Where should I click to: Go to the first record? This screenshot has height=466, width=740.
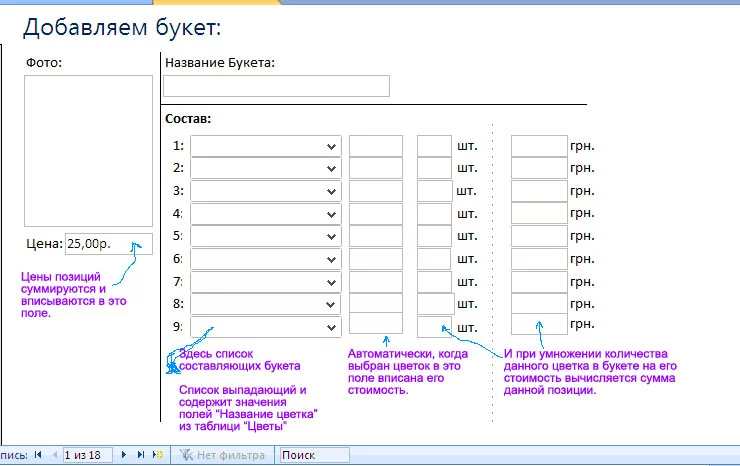pos(38,455)
